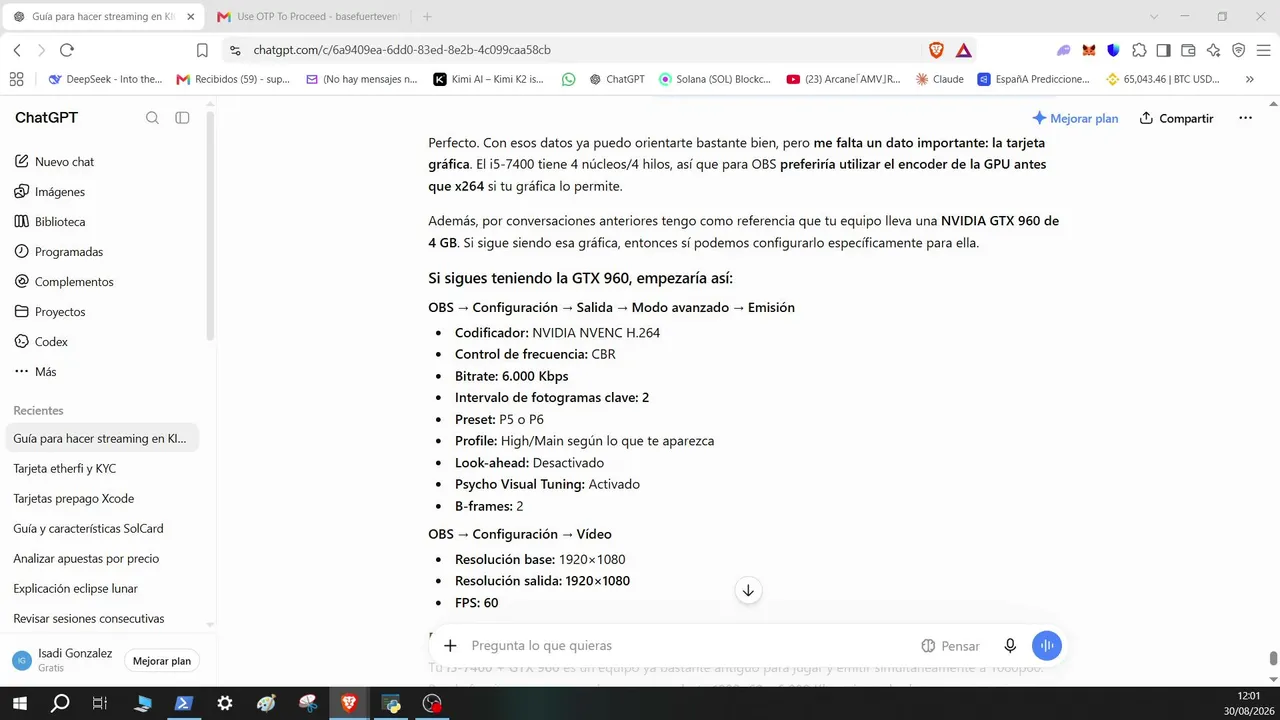The width and height of the screenshot is (1280, 720).
Task: Open the Claude bookmark
Action: [940, 79]
